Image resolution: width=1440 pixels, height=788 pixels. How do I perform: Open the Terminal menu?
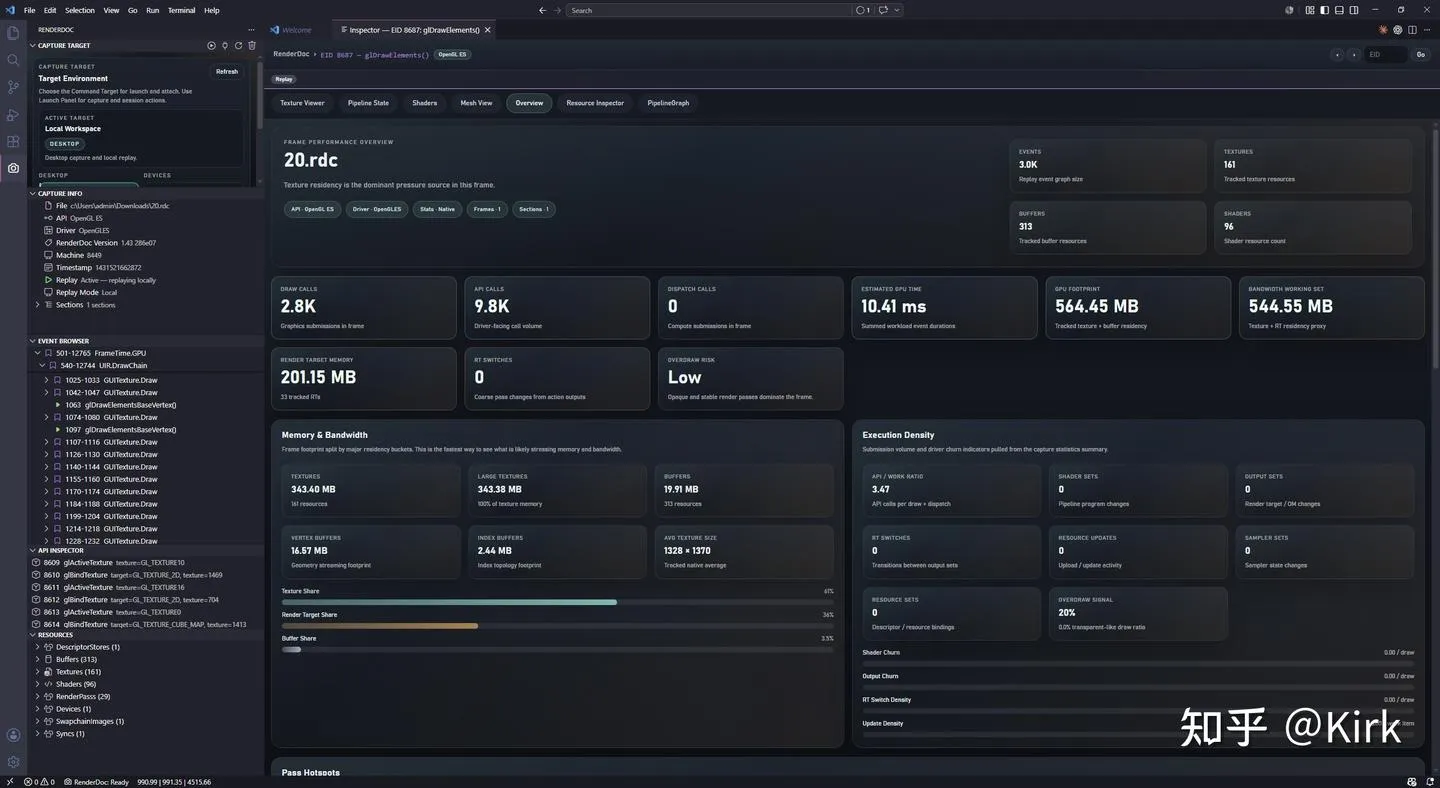click(x=181, y=10)
